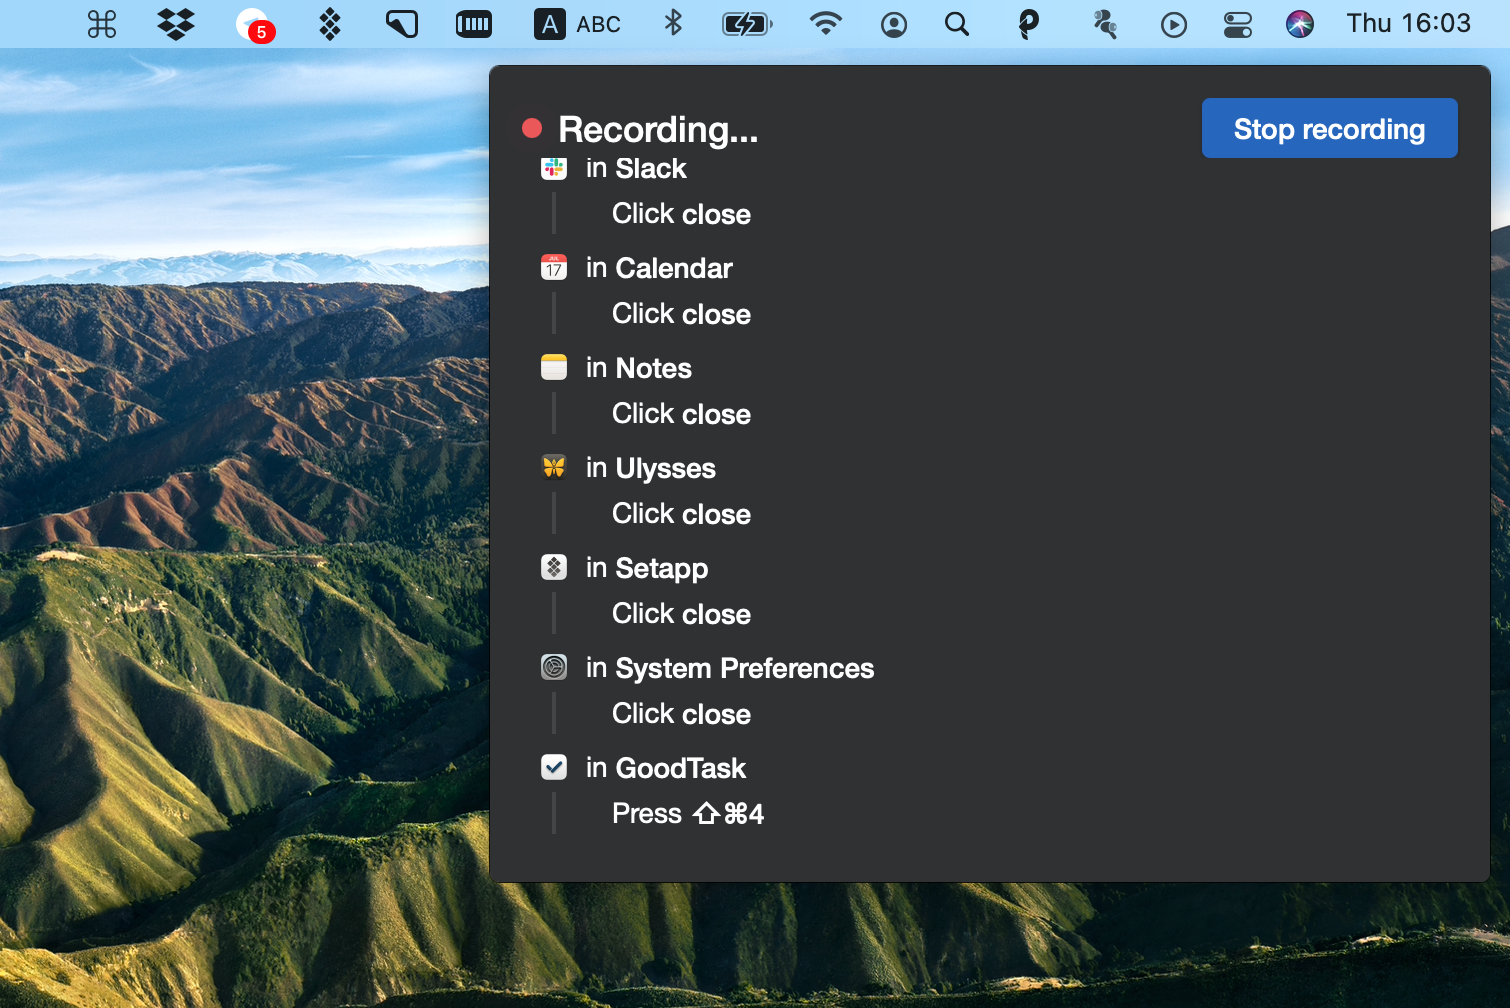Click the circled play menu bar icon

pyautogui.click(x=1174, y=25)
